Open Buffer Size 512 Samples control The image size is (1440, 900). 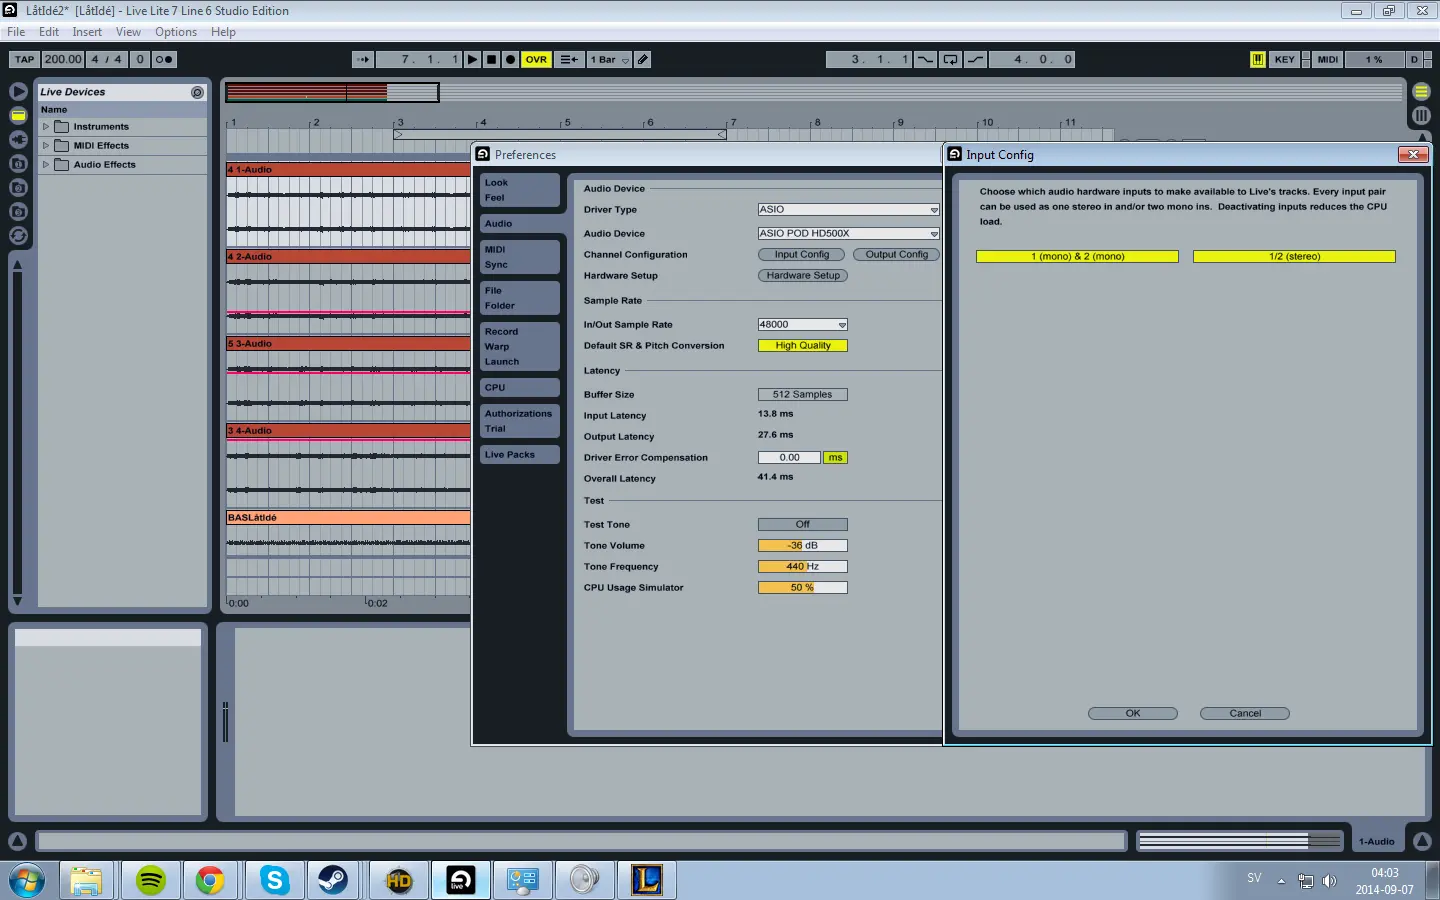coord(802,394)
